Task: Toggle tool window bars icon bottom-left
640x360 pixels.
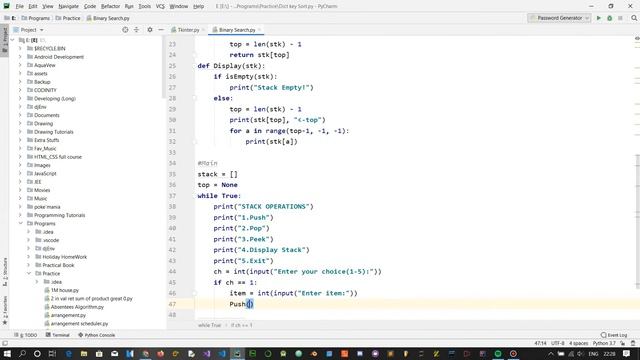Action: (x=4, y=343)
